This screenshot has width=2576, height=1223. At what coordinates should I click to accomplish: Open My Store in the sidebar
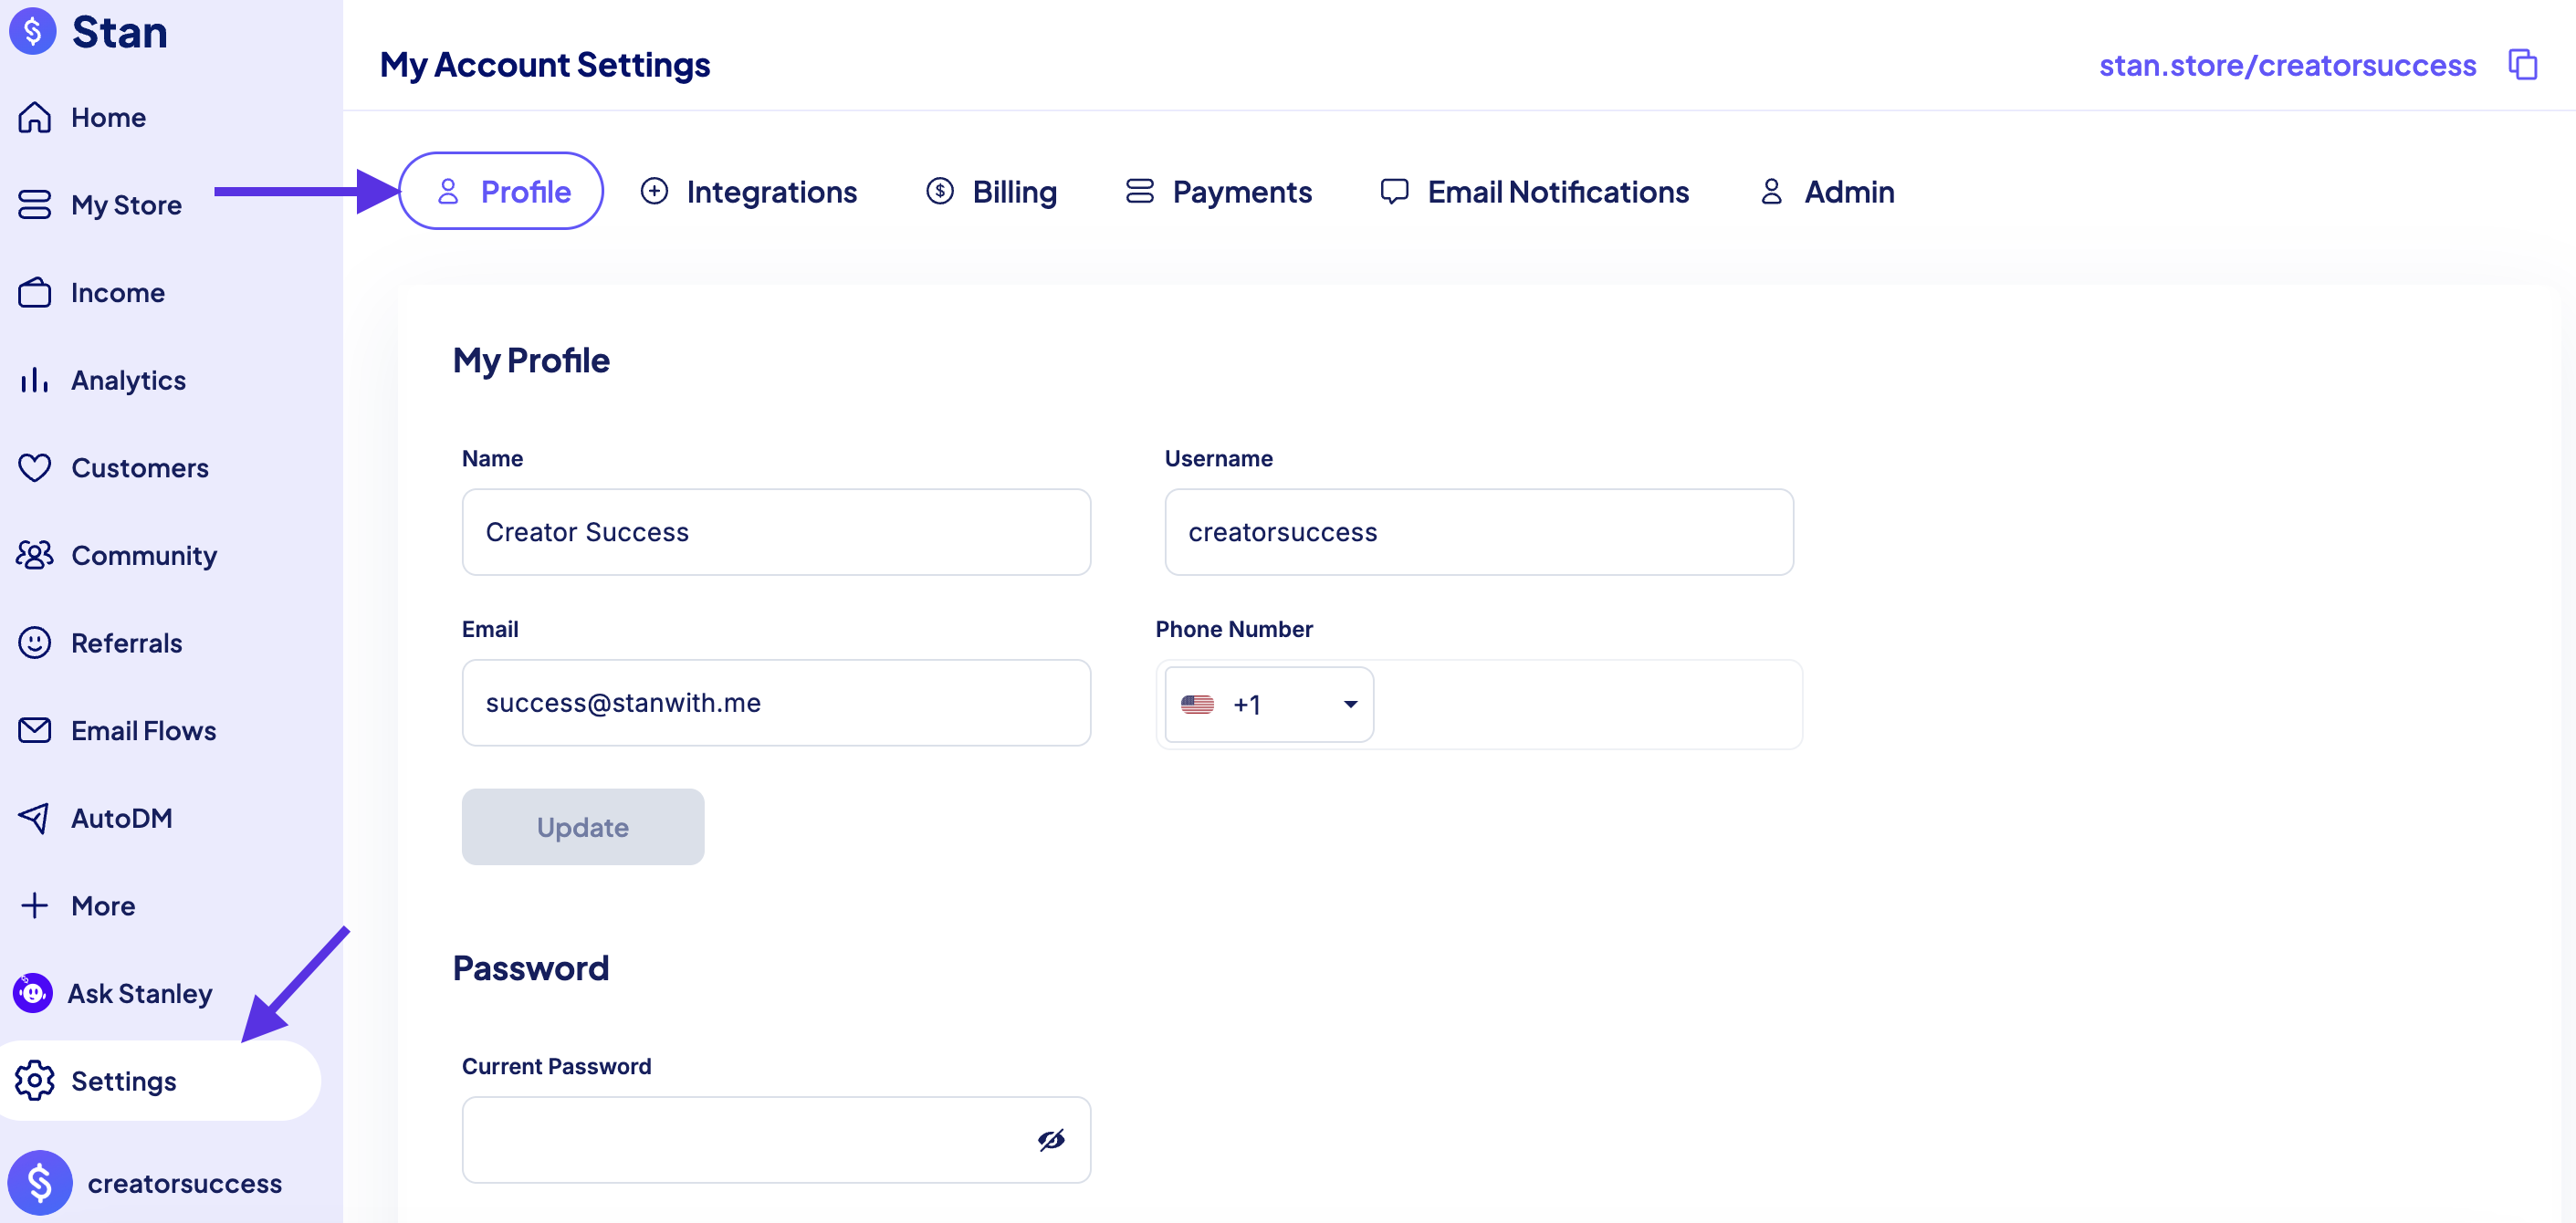click(x=126, y=205)
